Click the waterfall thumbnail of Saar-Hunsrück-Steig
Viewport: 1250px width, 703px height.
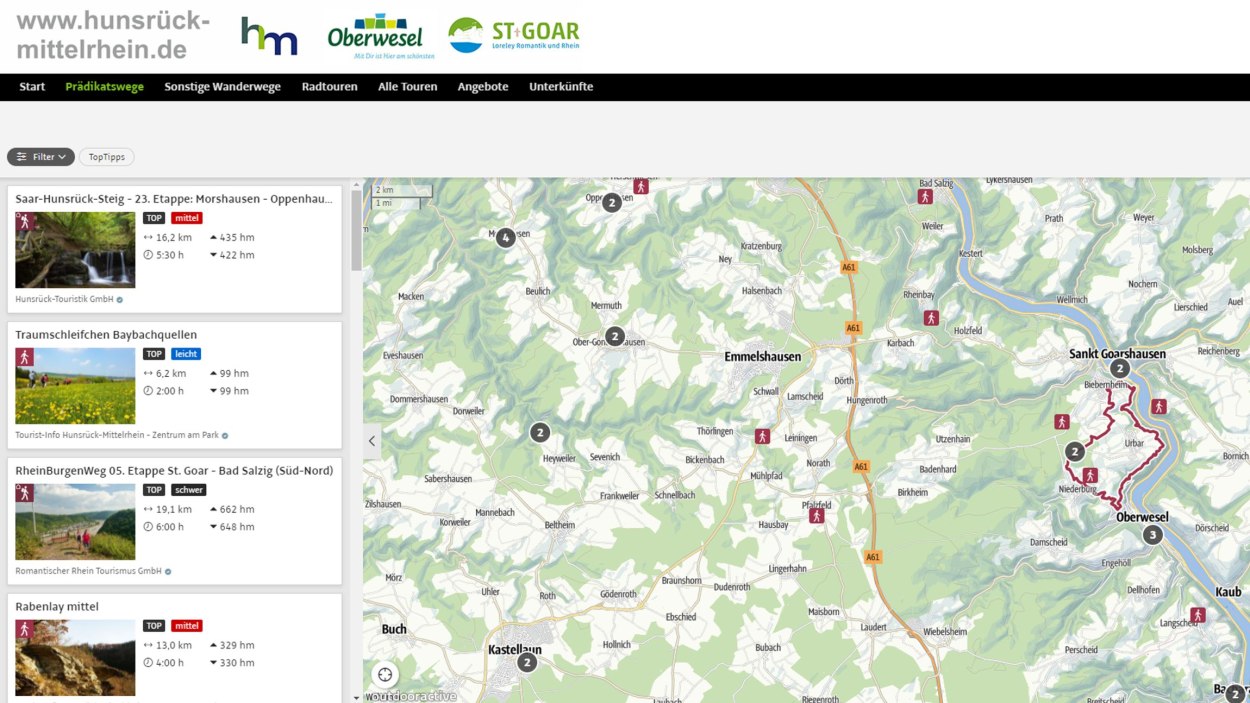pyautogui.click(x=75, y=250)
